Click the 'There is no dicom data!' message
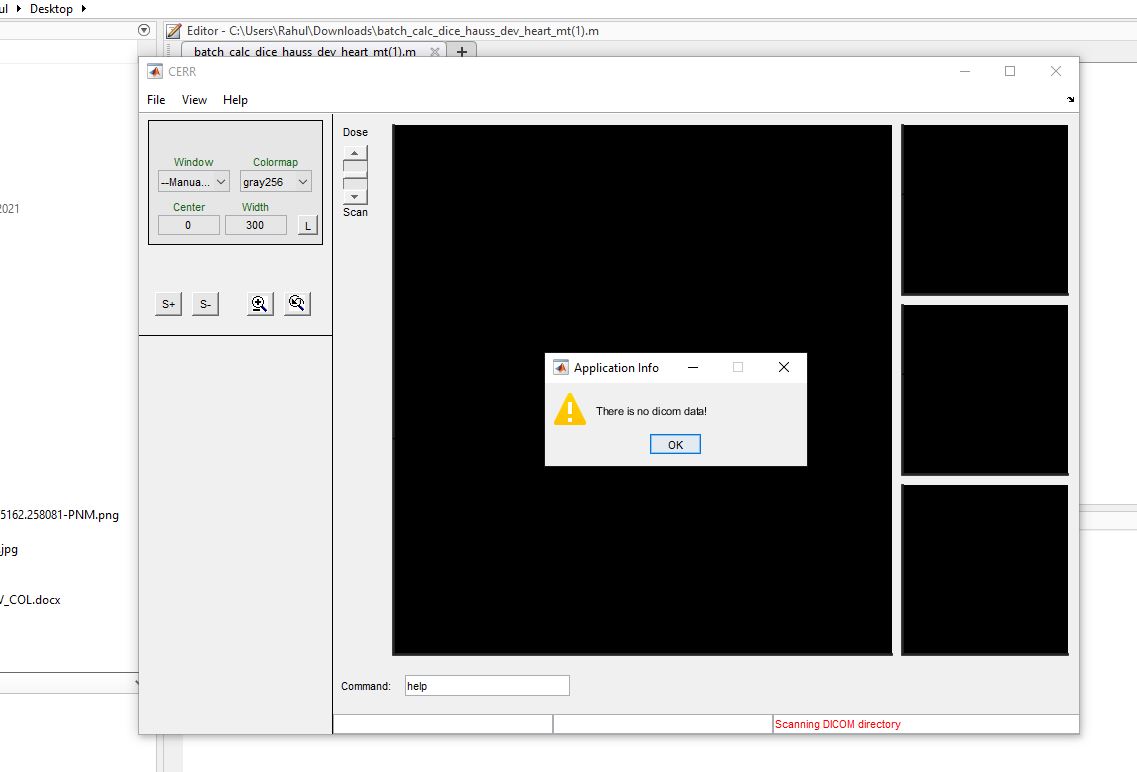1137x772 pixels. (651, 411)
